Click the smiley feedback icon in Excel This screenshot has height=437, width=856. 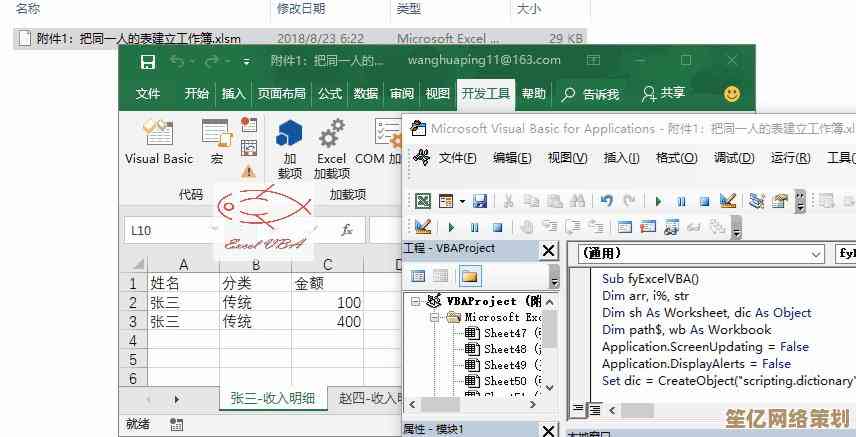click(732, 94)
